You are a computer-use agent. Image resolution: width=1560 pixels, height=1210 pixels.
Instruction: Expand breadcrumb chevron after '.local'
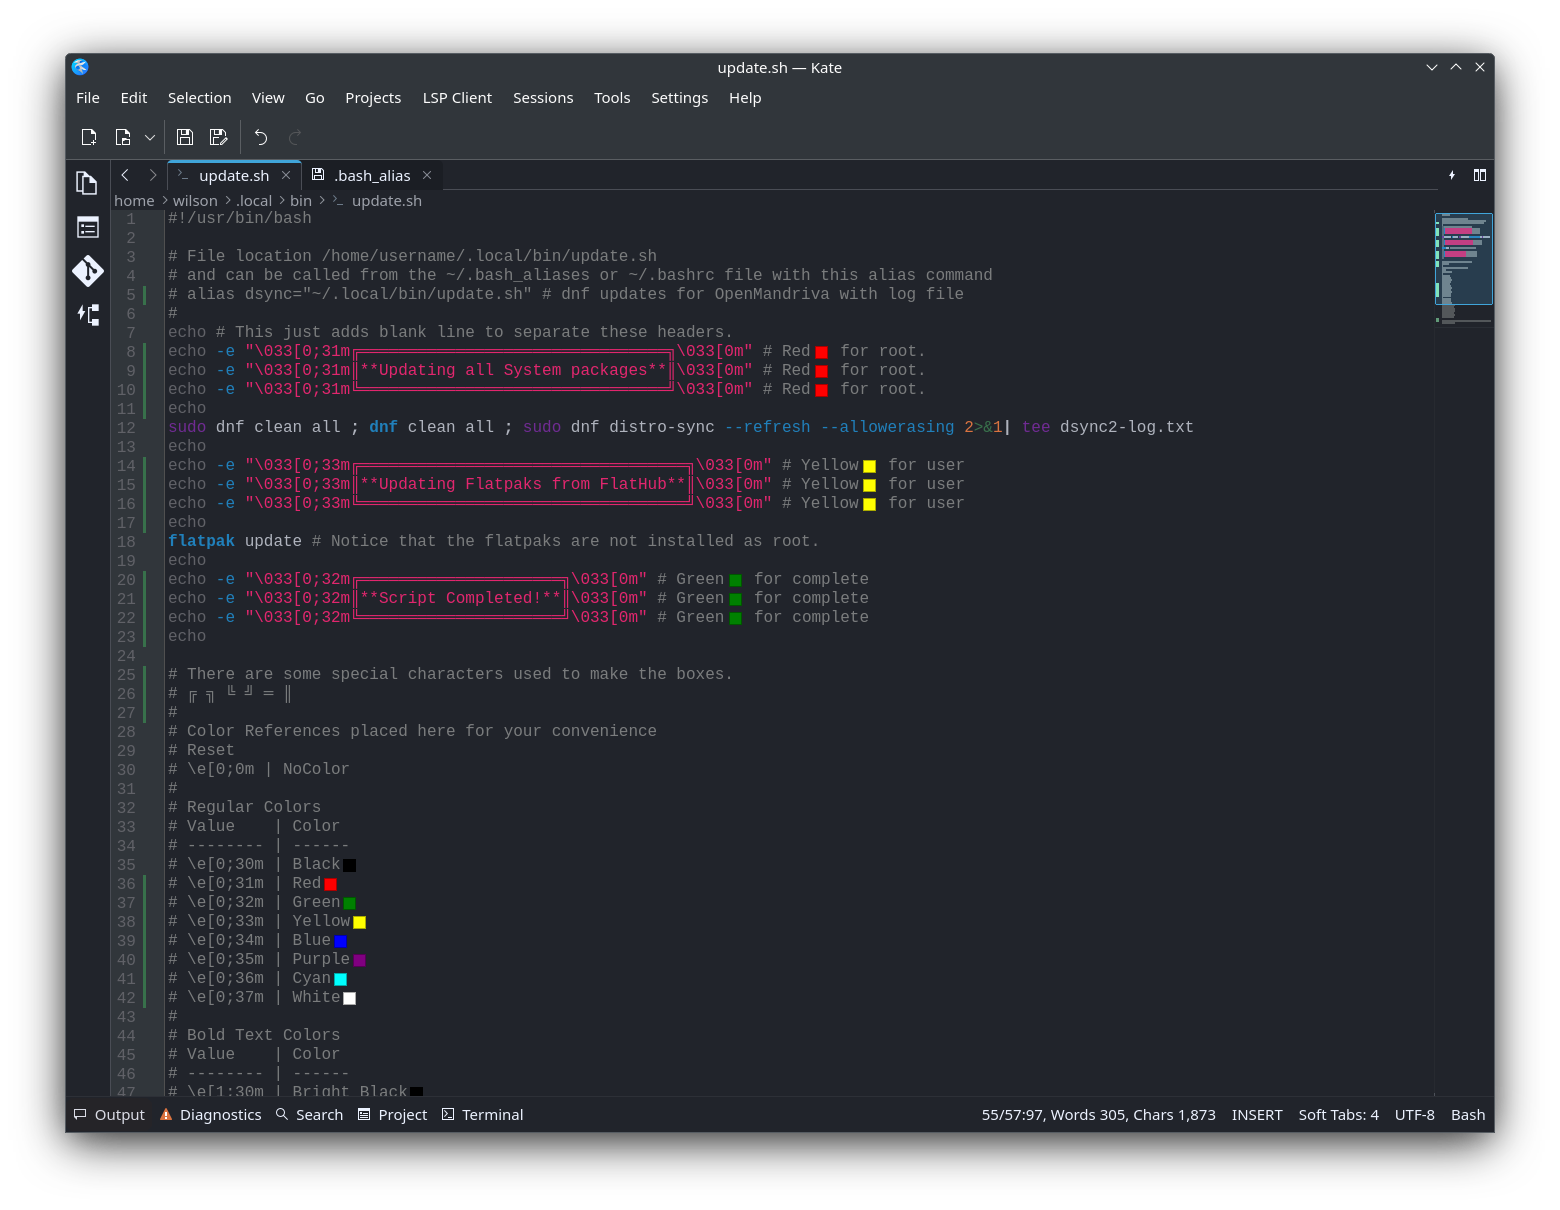pyautogui.click(x=281, y=201)
